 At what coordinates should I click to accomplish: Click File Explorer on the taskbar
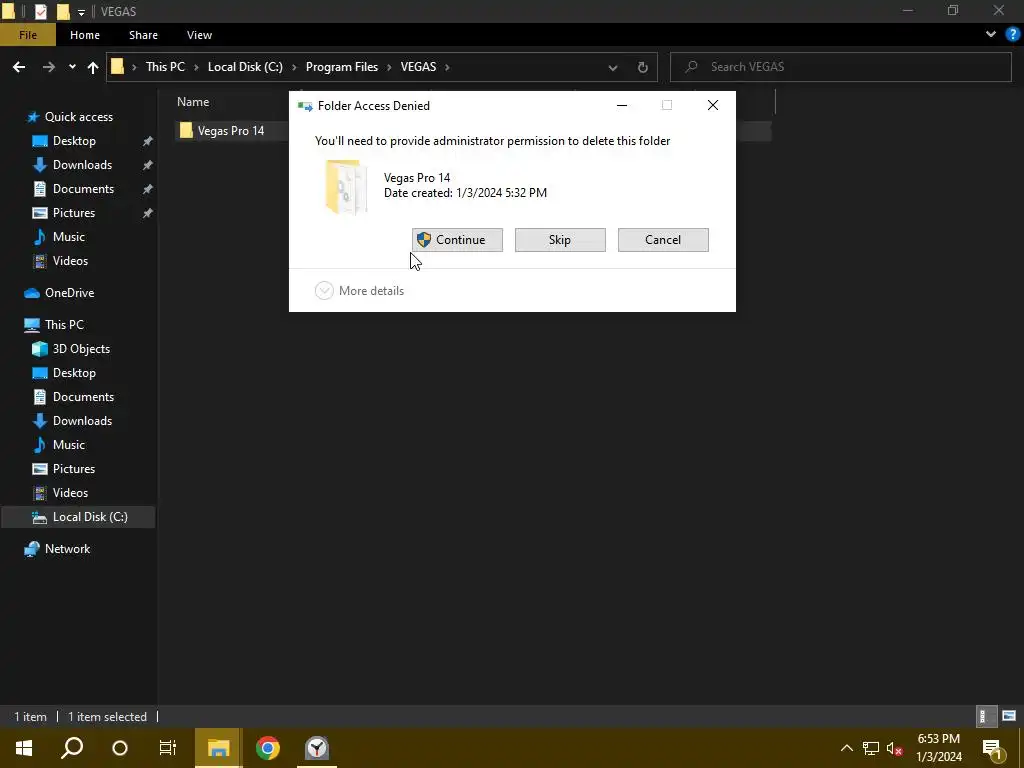(218, 748)
